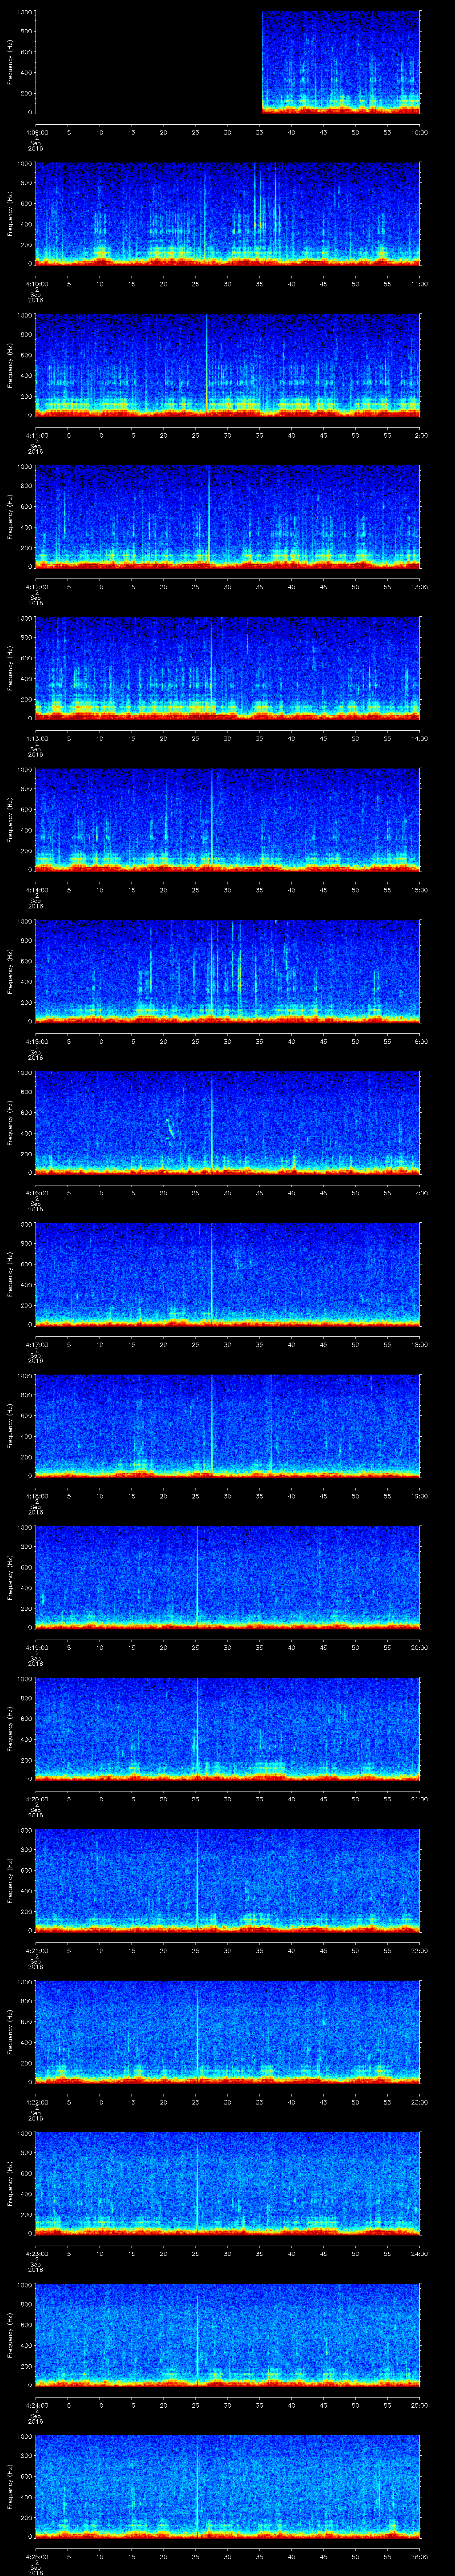Open the spectrogram spanning 4:19:00 to 4:20:00
The width and height of the screenshot is (455, 2576).
[x=228, y=1577]
